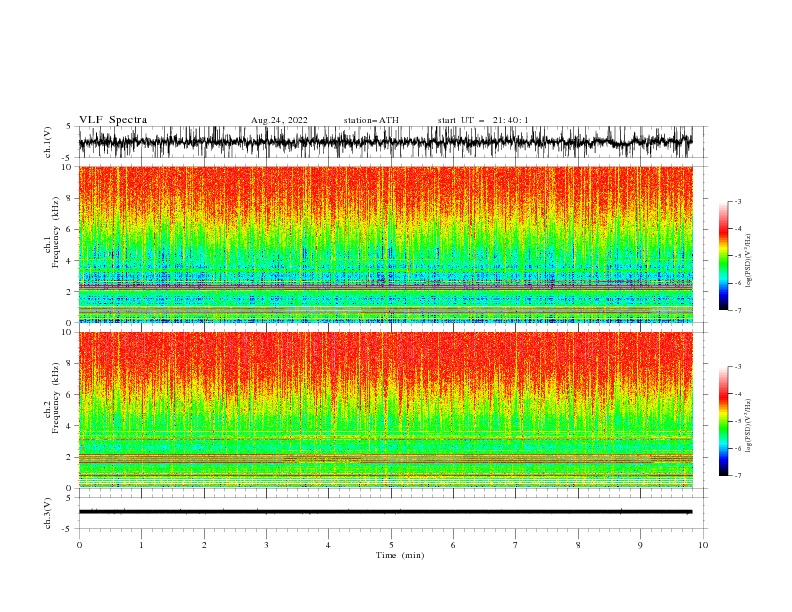Select the date text "Aug.24, 2022"

[279, 120]
